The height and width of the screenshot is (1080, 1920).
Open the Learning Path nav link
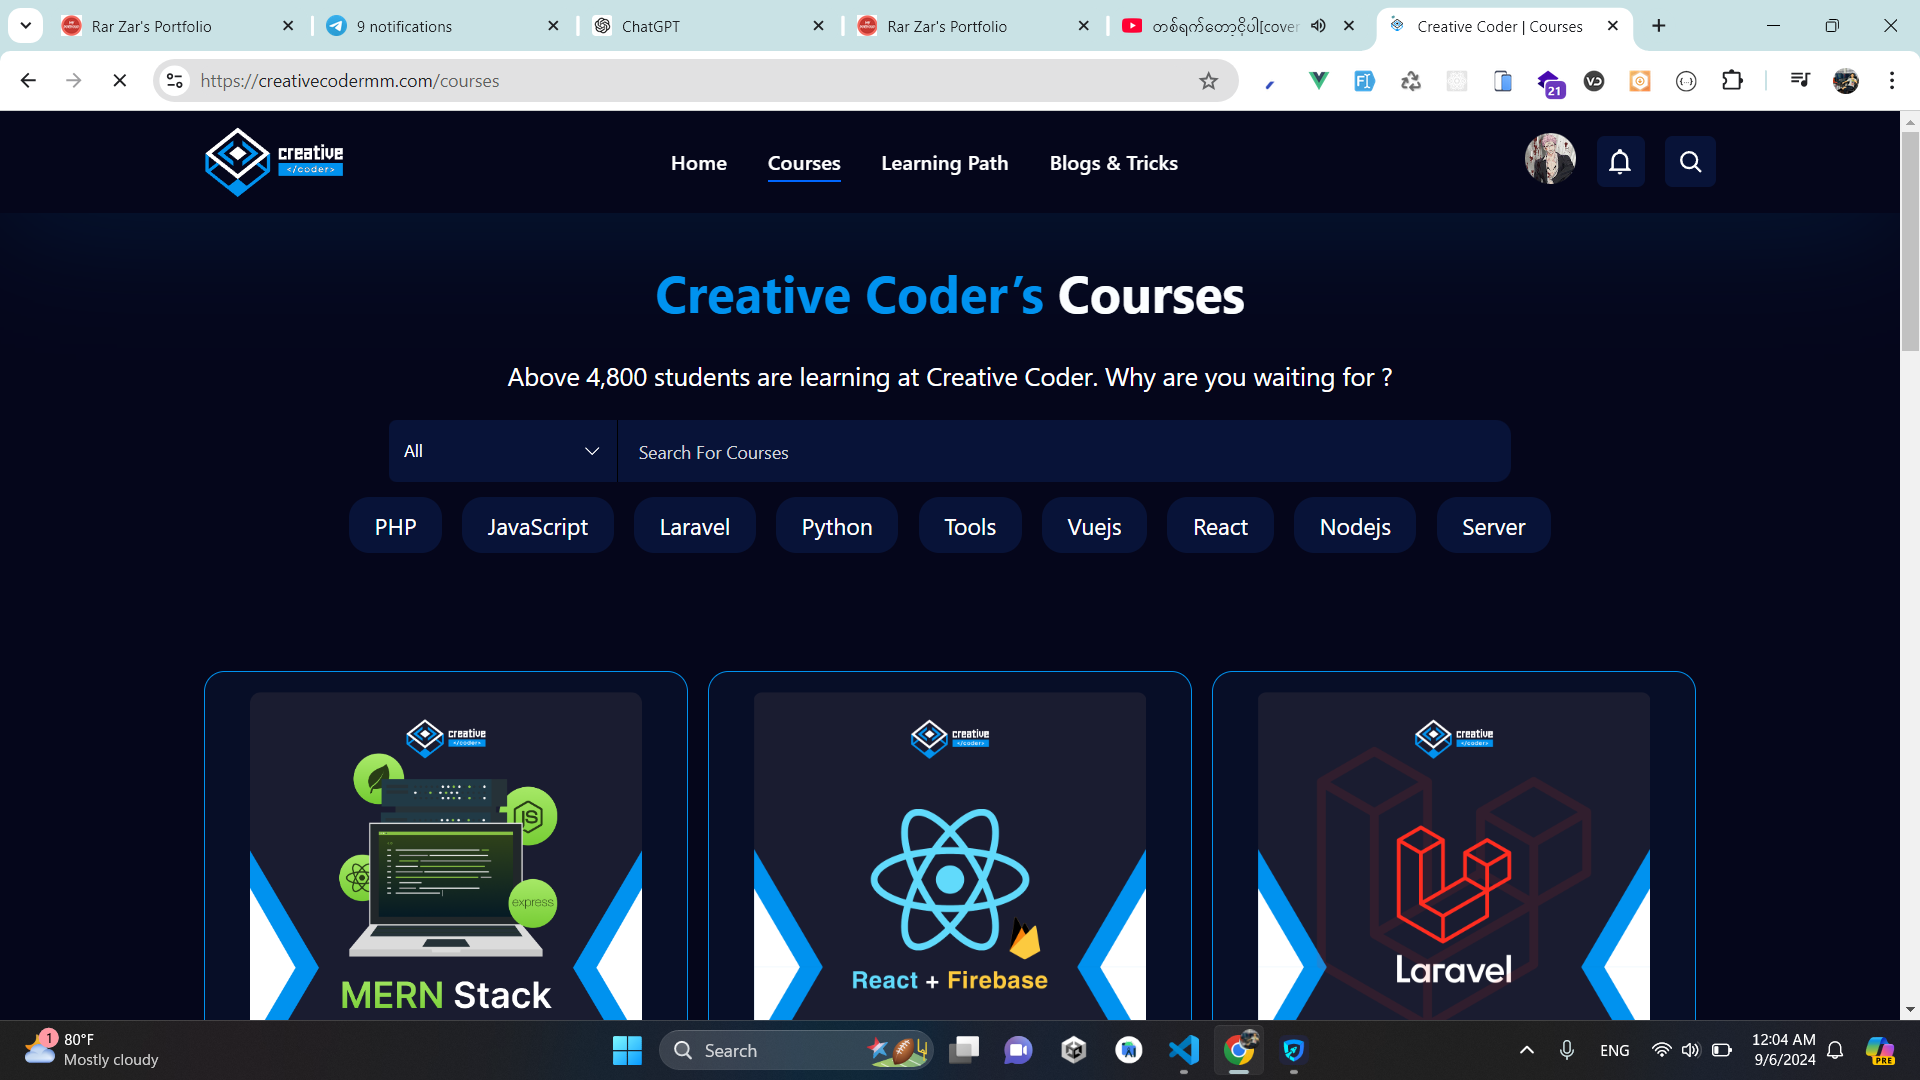coord(944,163)
